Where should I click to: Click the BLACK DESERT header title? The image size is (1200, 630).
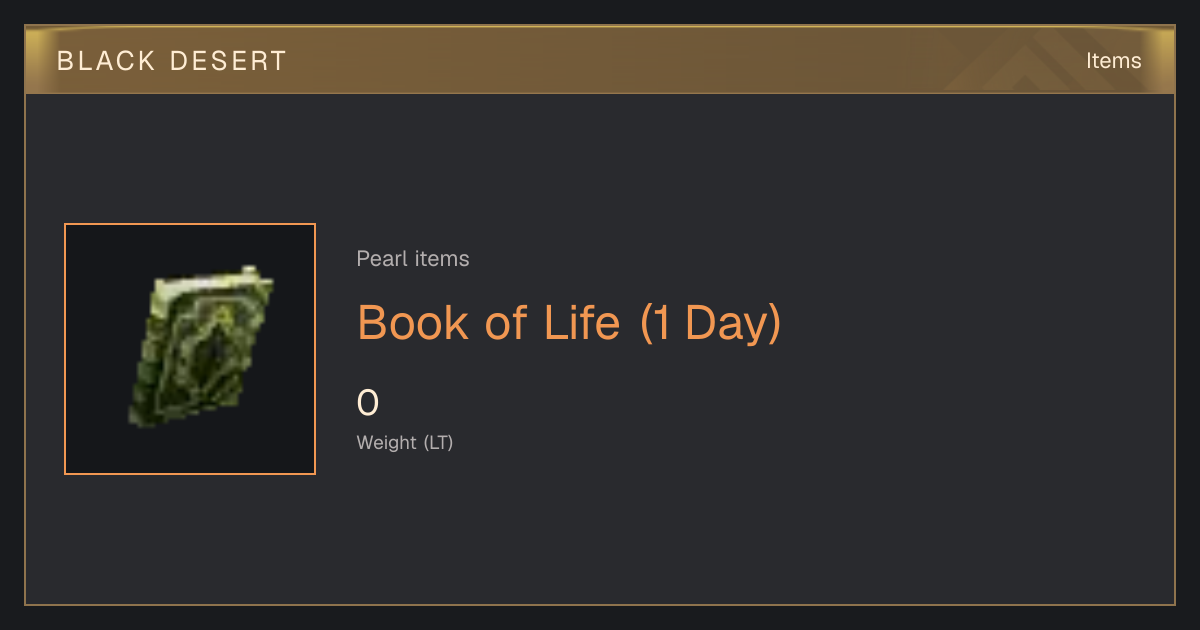172,61
